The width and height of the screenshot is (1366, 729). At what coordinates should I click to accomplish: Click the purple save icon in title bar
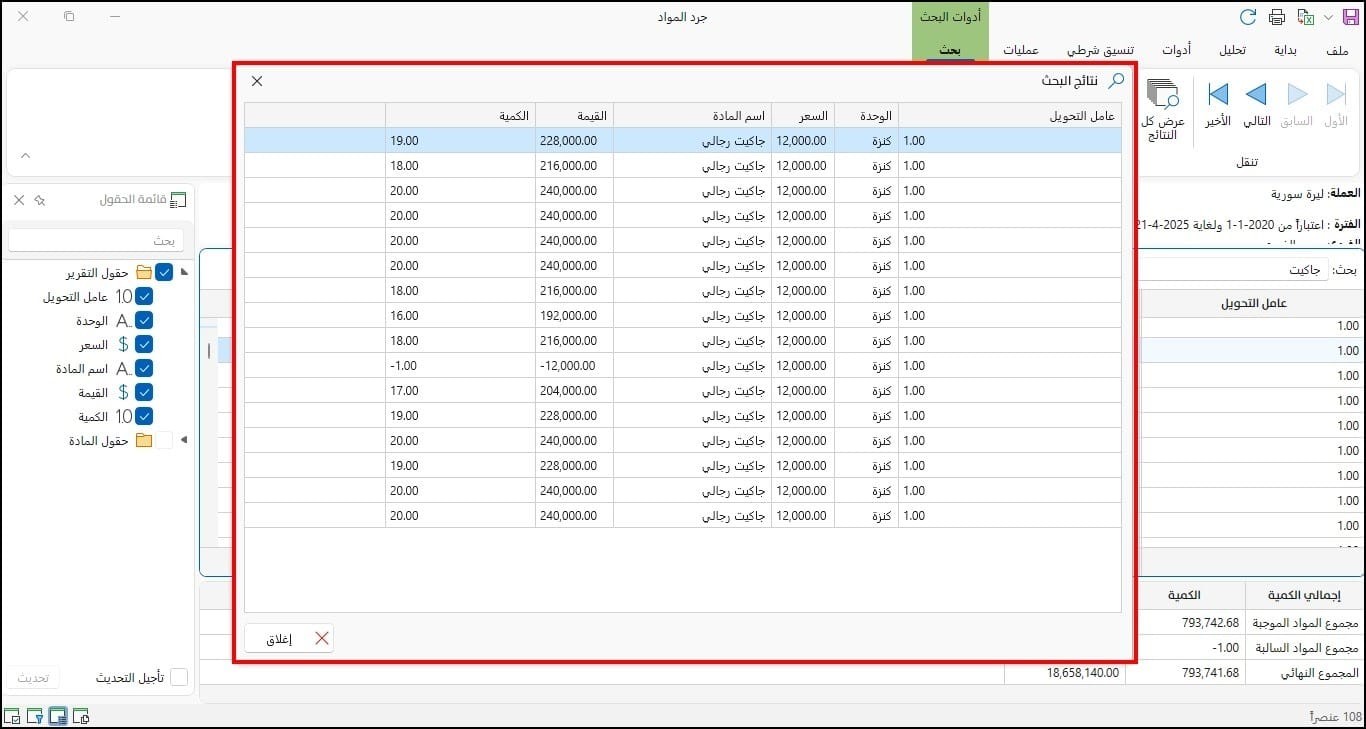click(x=1350, y=17)
